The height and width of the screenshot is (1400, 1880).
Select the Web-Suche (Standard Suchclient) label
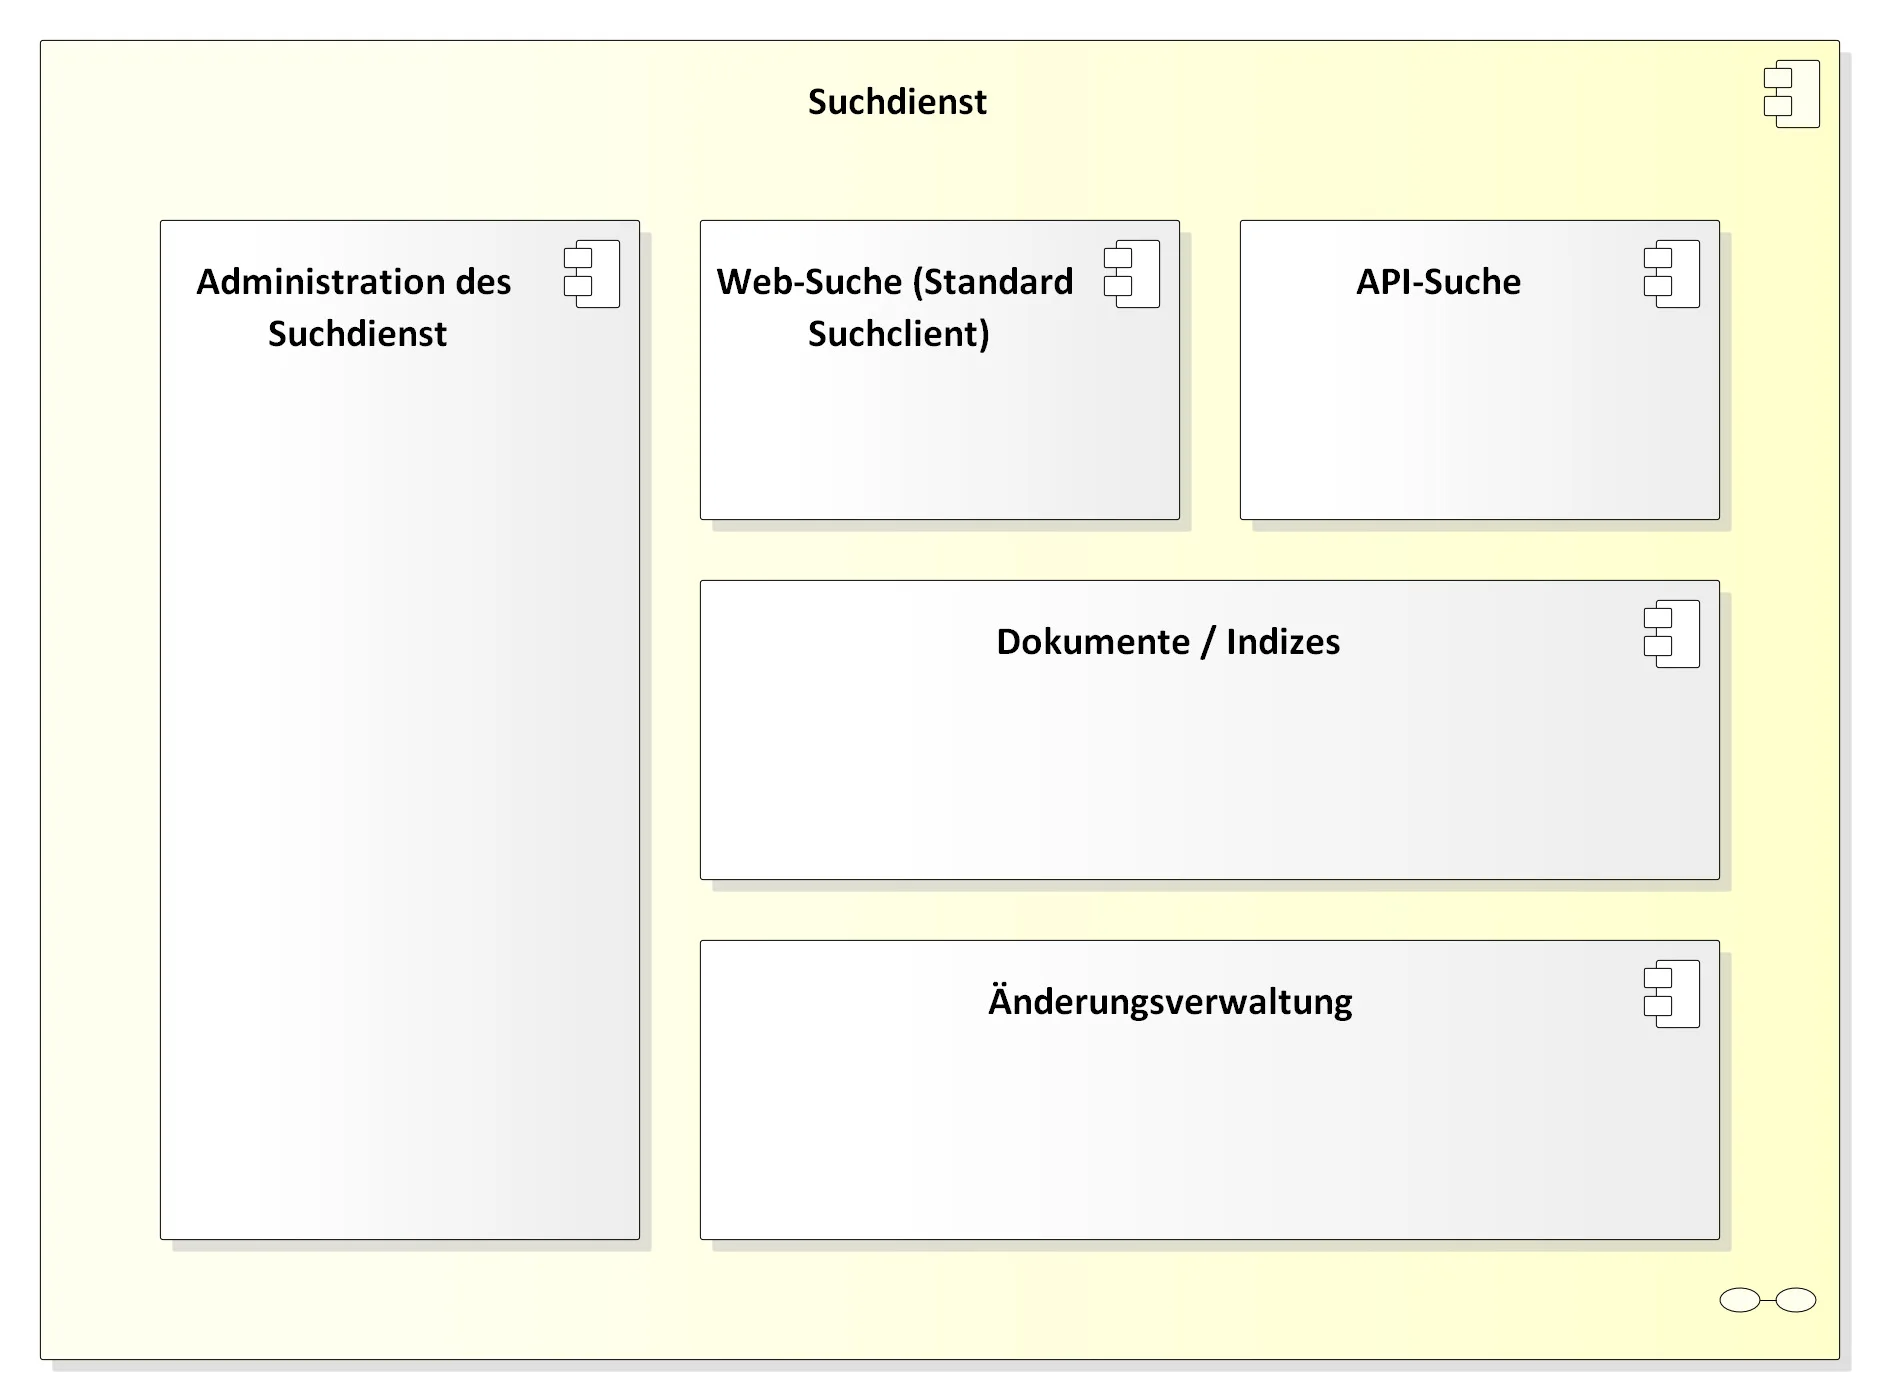[896, 307]
